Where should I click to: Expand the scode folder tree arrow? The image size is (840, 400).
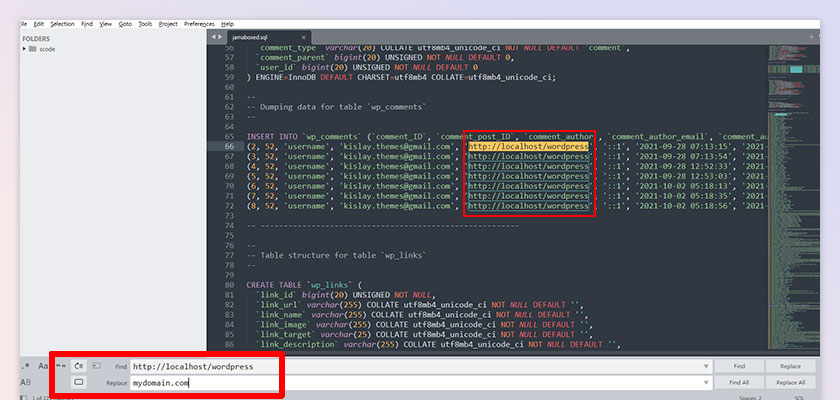coord(25,49)
